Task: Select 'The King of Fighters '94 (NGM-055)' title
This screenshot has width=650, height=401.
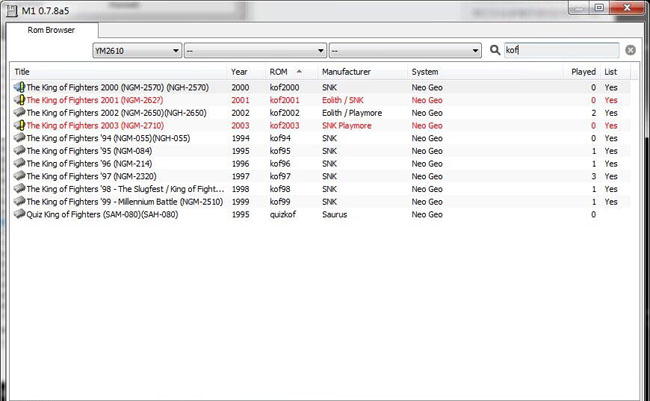Action: 108,138
